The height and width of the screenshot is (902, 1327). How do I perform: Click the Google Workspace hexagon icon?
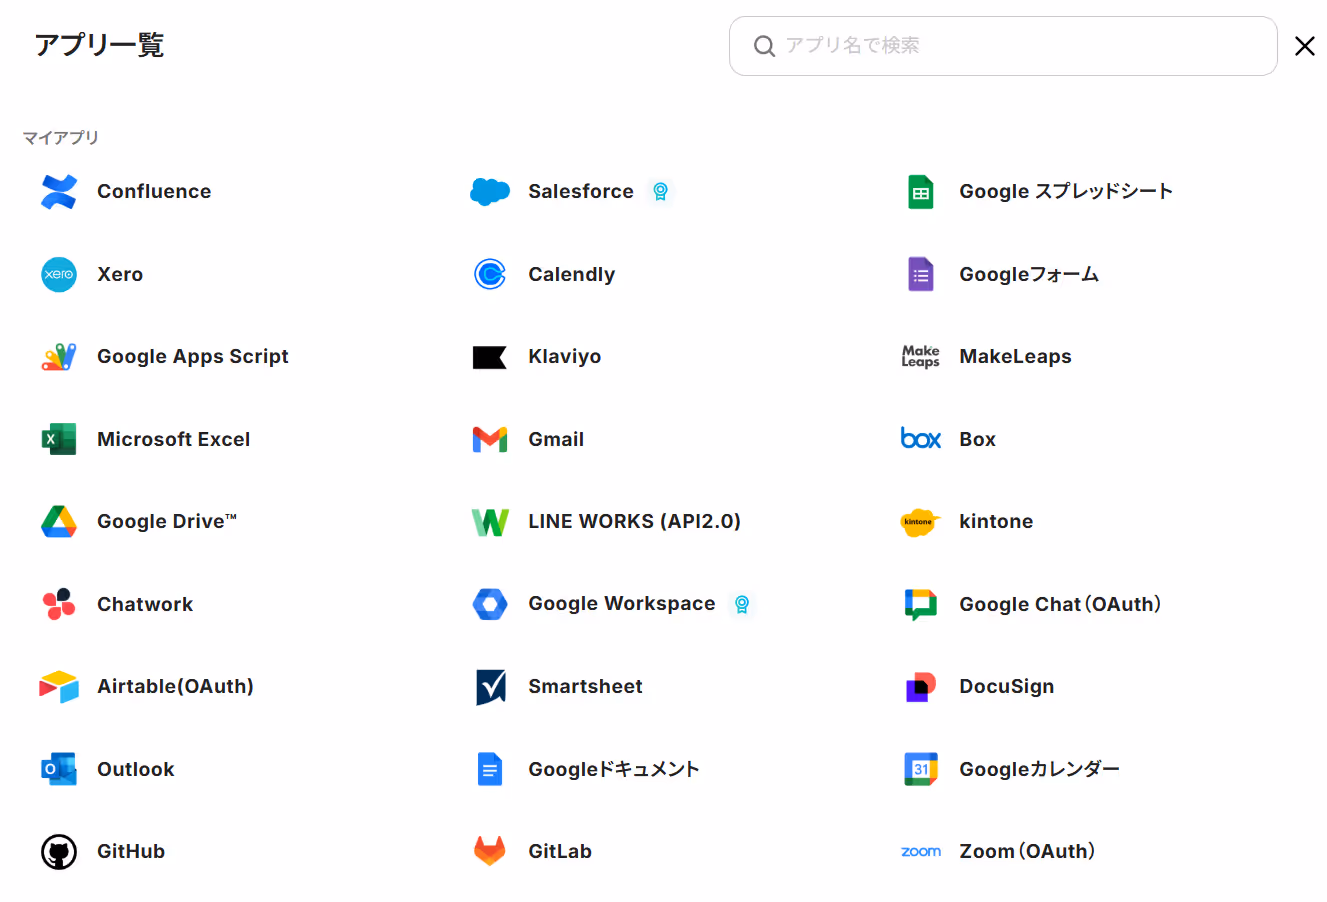click(x=490, y=604)
